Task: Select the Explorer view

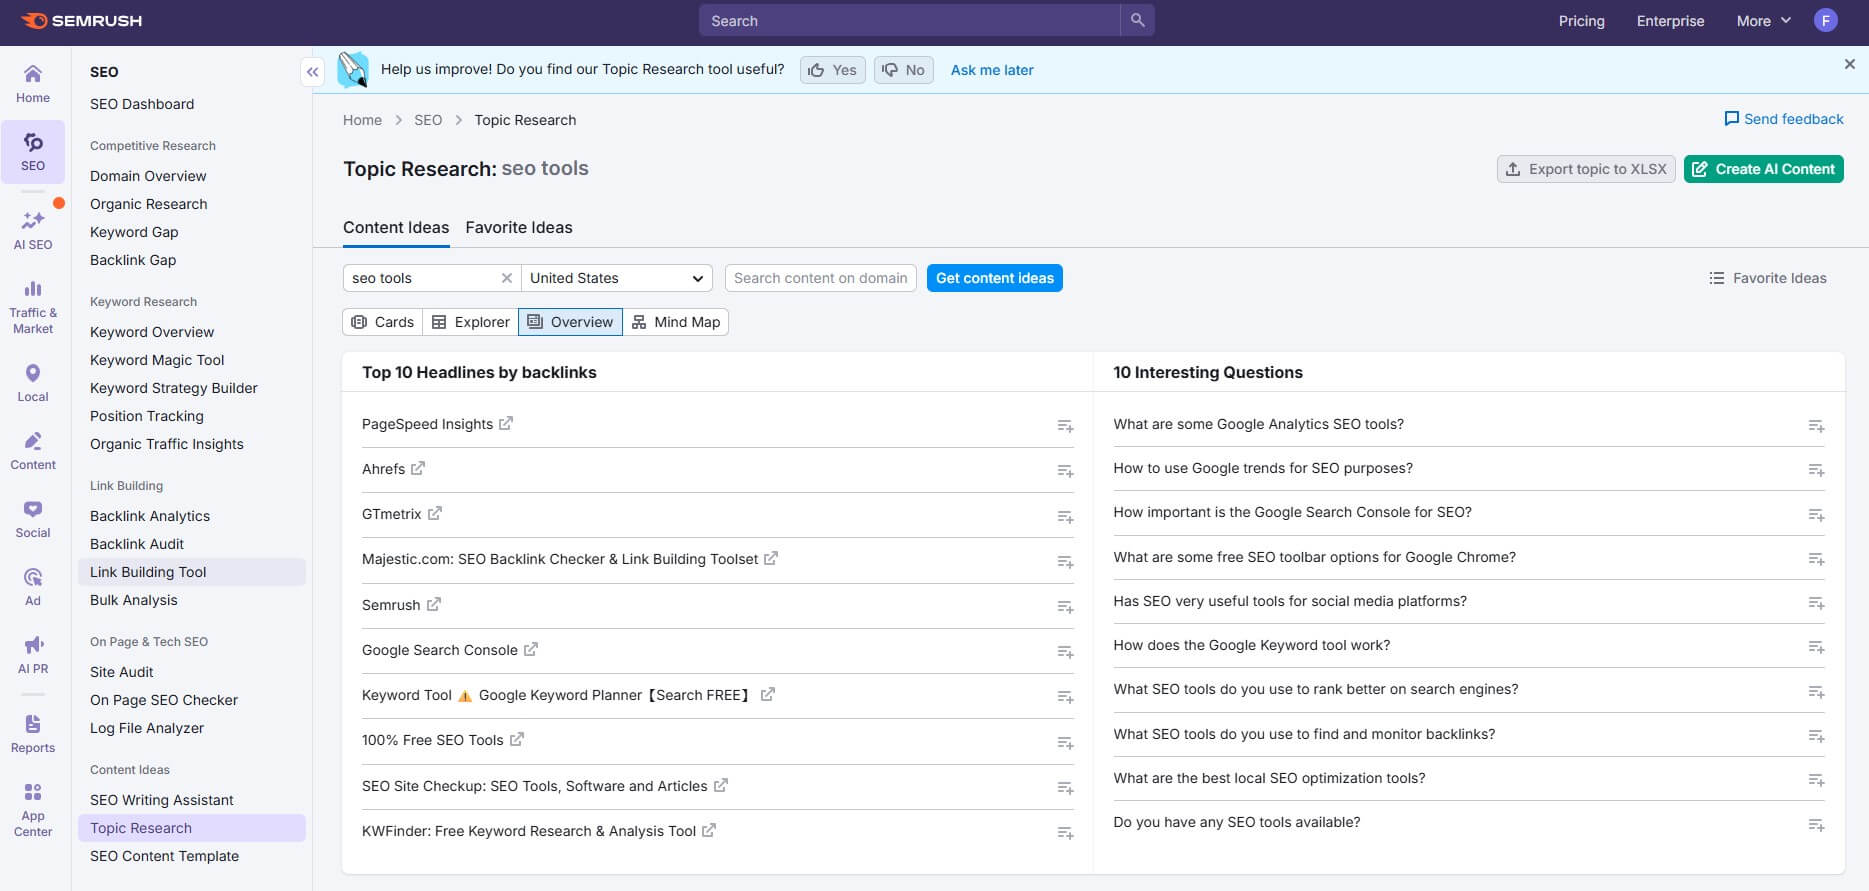Action: click(x=470, y=322)
